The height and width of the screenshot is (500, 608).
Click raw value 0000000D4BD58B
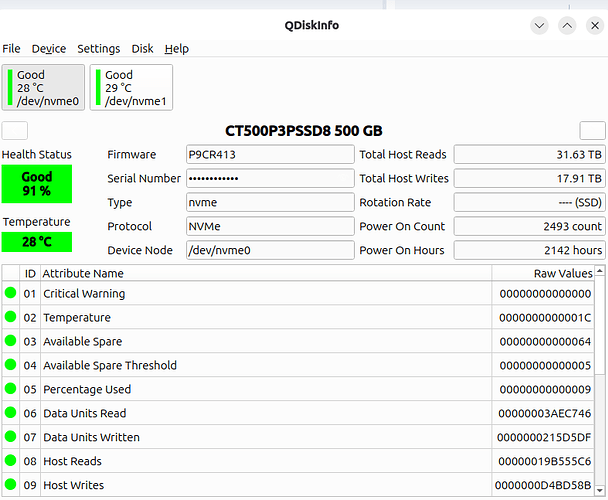(543, 485)
